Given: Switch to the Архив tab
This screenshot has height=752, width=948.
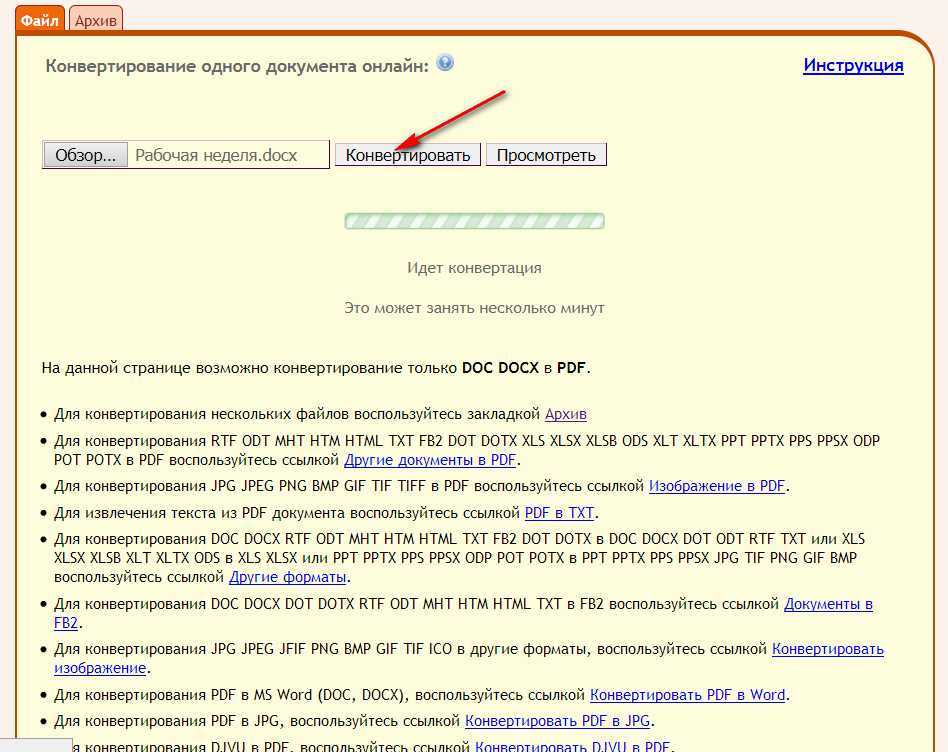Looking at the screenshot, I should [95, 19].
